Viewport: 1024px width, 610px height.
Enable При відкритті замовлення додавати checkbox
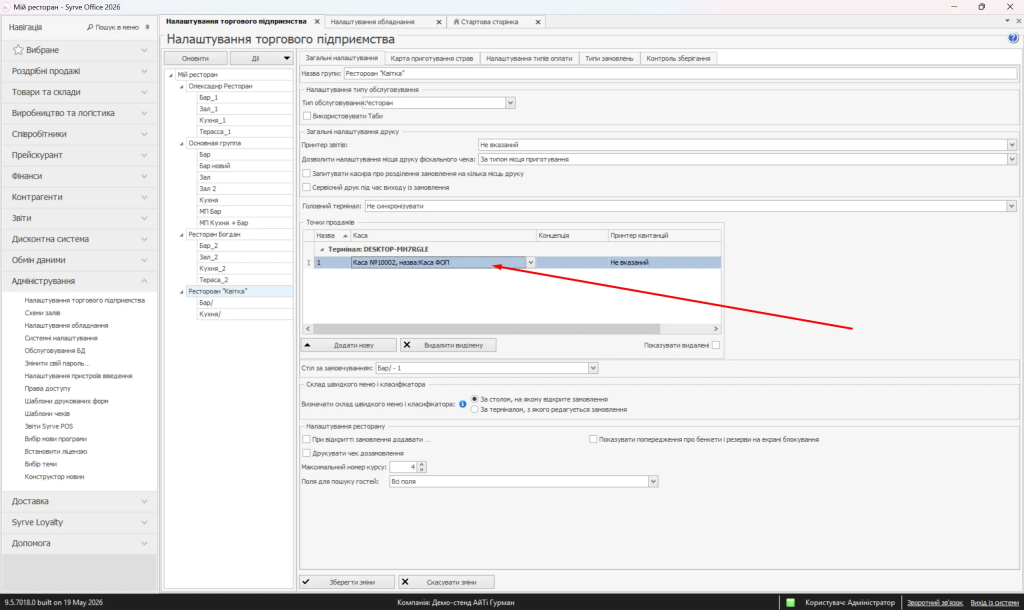click(306, 440)
